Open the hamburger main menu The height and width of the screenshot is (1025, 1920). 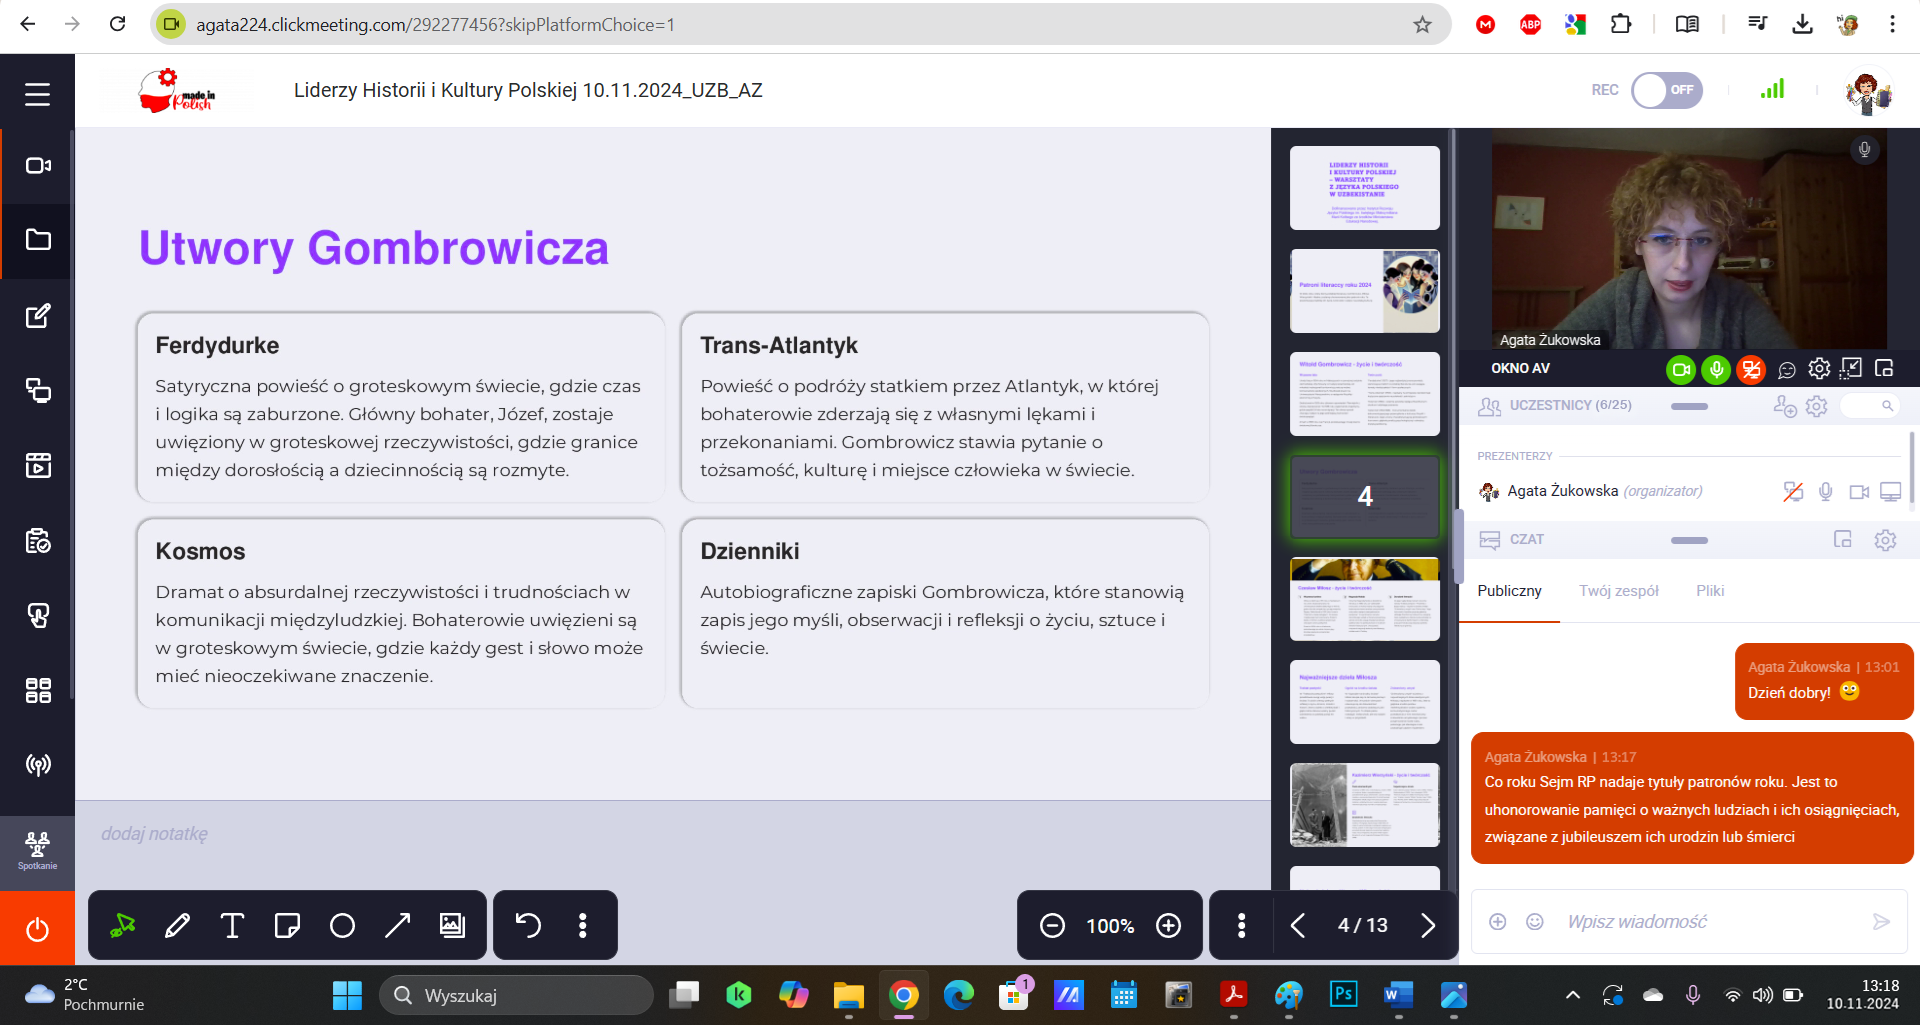tap(37, 94)
